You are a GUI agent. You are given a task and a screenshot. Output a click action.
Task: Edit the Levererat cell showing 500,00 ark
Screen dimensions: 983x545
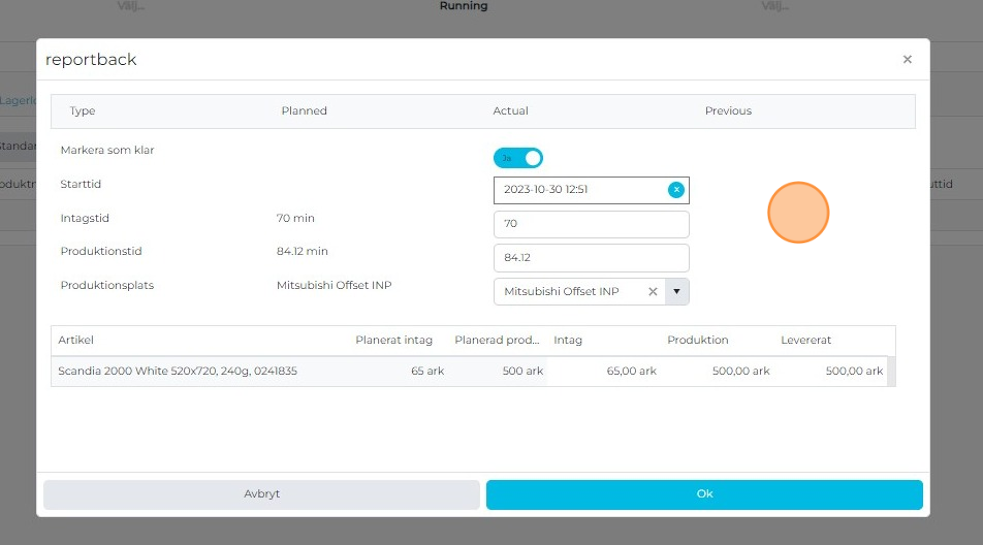(x=832, y=371)
